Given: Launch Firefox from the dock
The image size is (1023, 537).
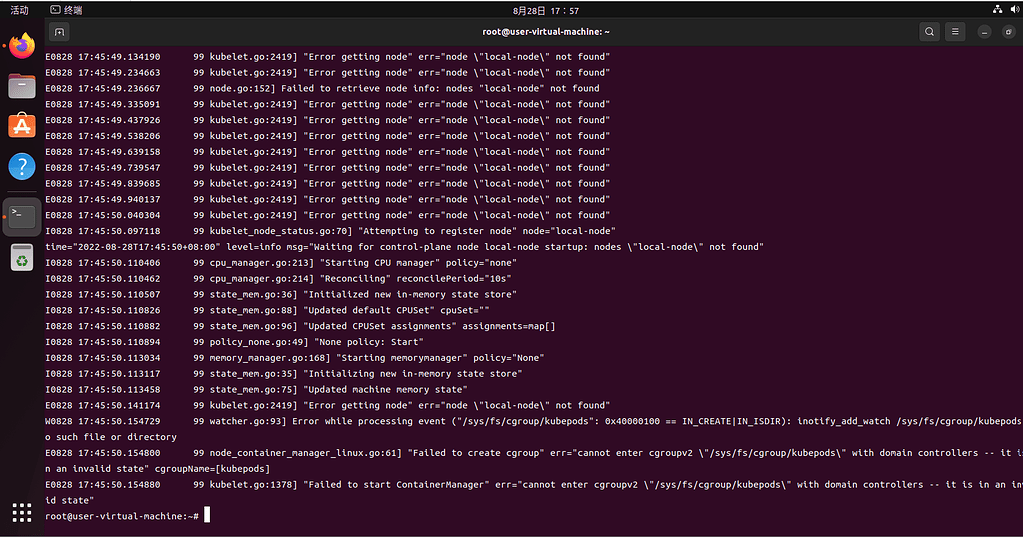Looking at the screenshot, I should point(22,46).
